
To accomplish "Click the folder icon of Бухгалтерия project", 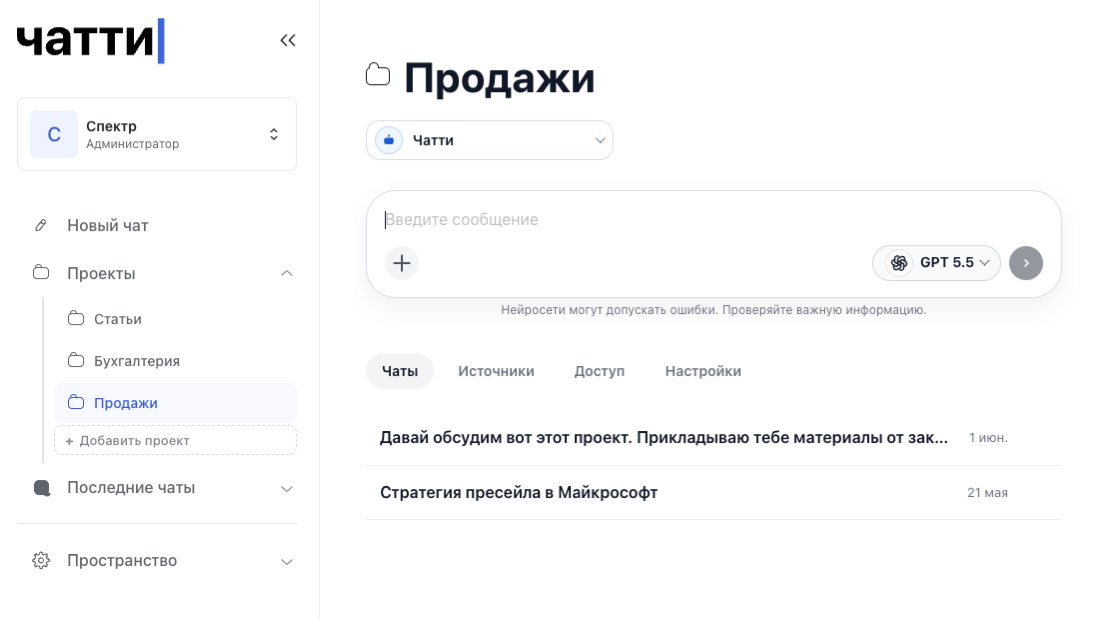I will point(76,361).
